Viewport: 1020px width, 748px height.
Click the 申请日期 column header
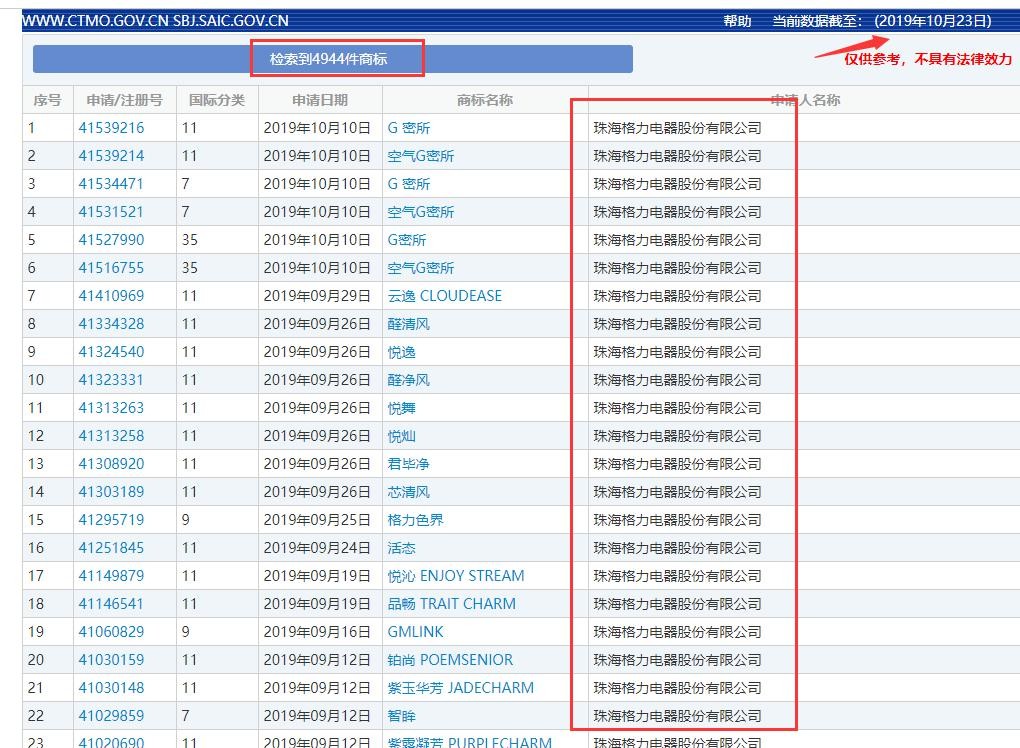[319, 100]
